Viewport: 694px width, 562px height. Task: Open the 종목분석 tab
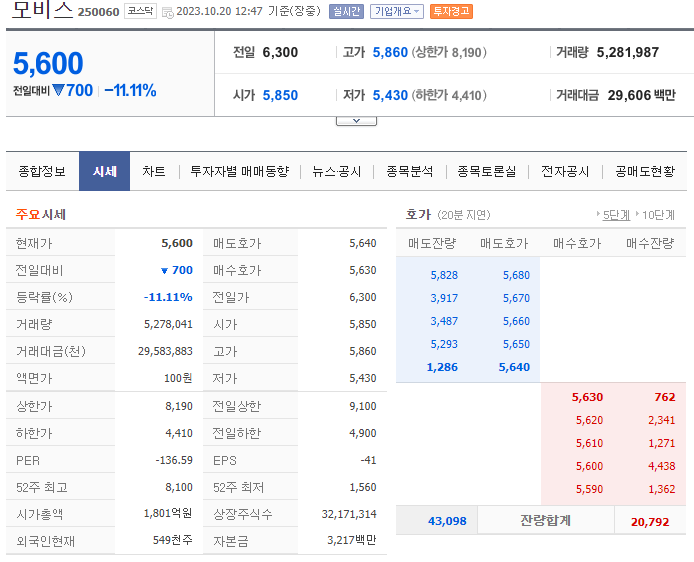tap(410, 171)
